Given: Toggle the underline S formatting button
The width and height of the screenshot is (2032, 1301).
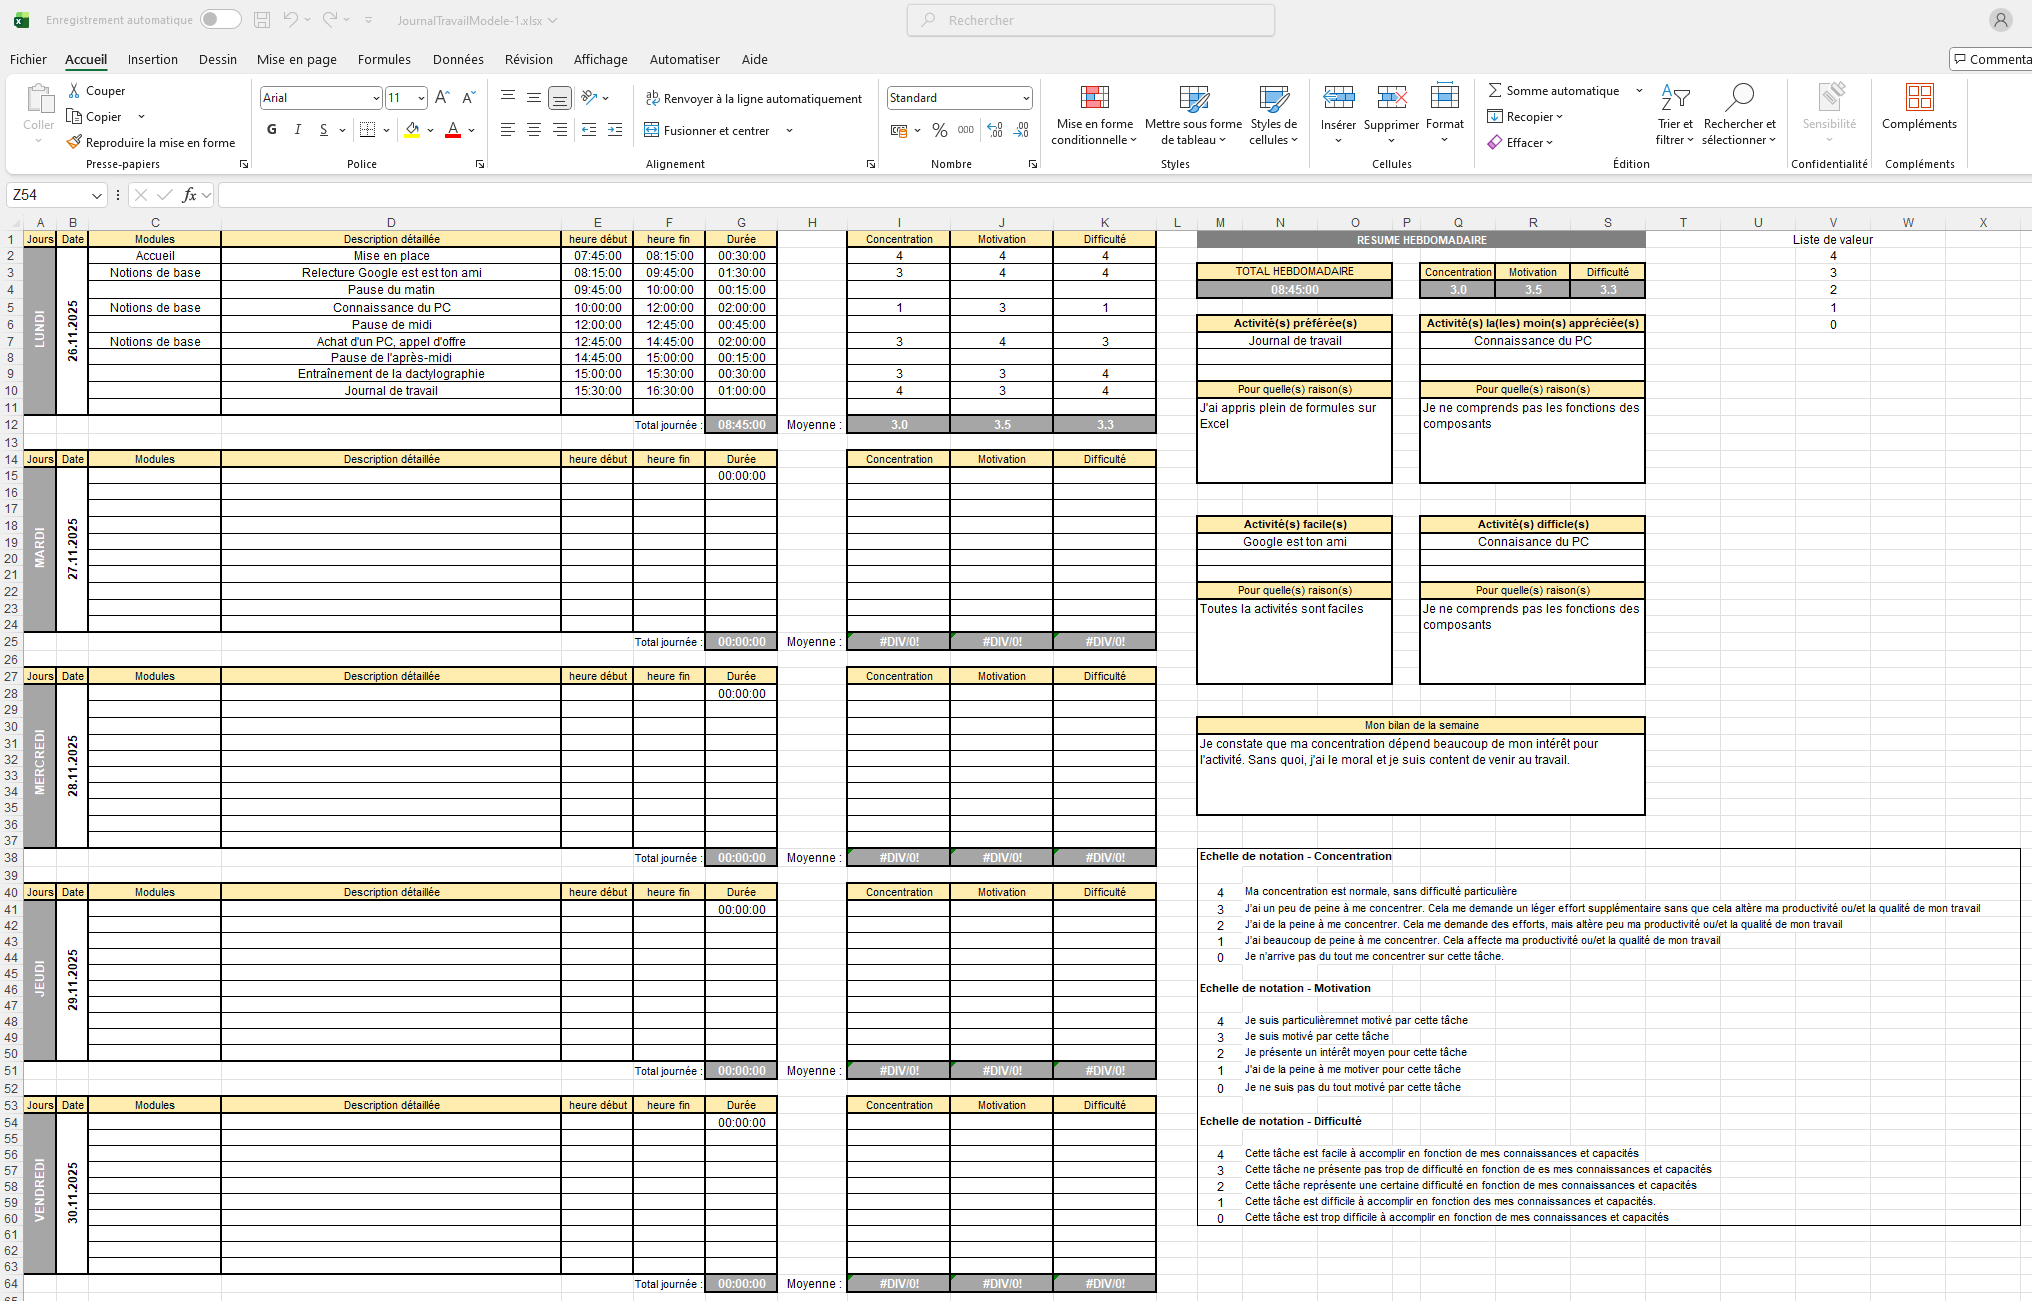Looking at the screenshot, I should pyautogui.click(x=323, y=130).
